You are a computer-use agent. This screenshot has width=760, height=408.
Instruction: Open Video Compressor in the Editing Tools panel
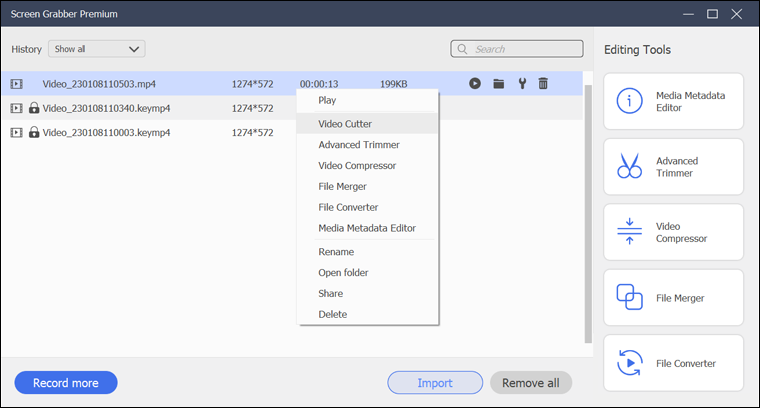click(673, 232)
